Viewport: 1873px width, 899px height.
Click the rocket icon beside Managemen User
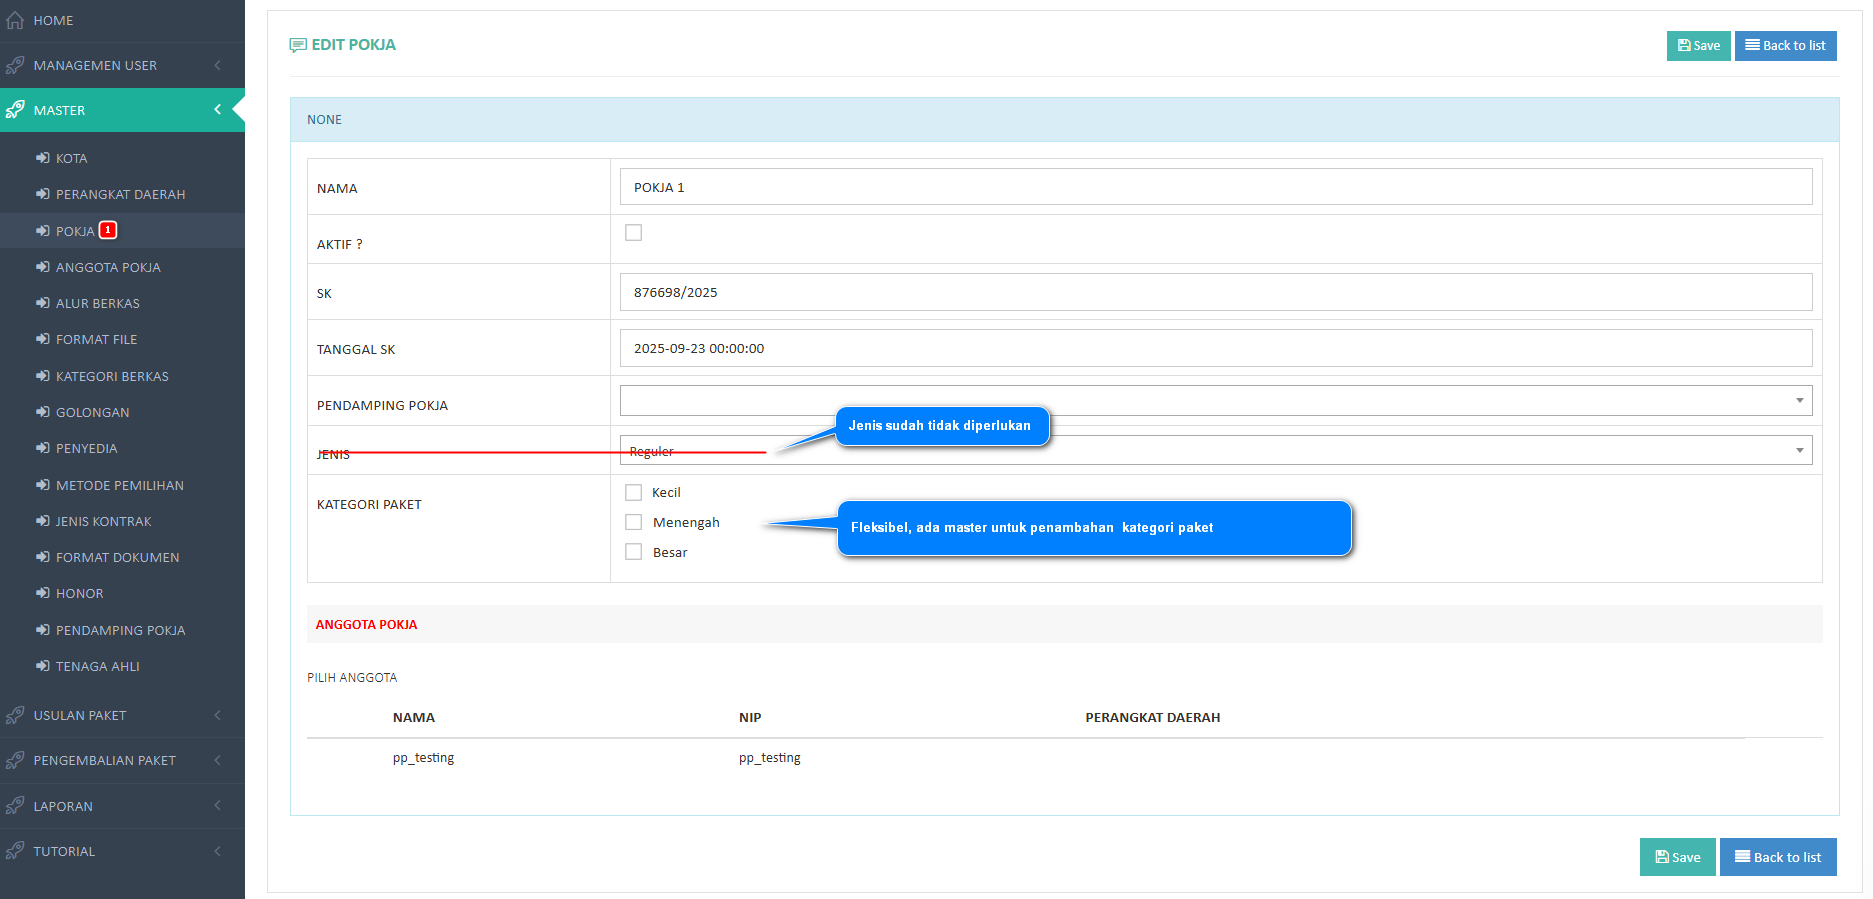tap(15, 65)
